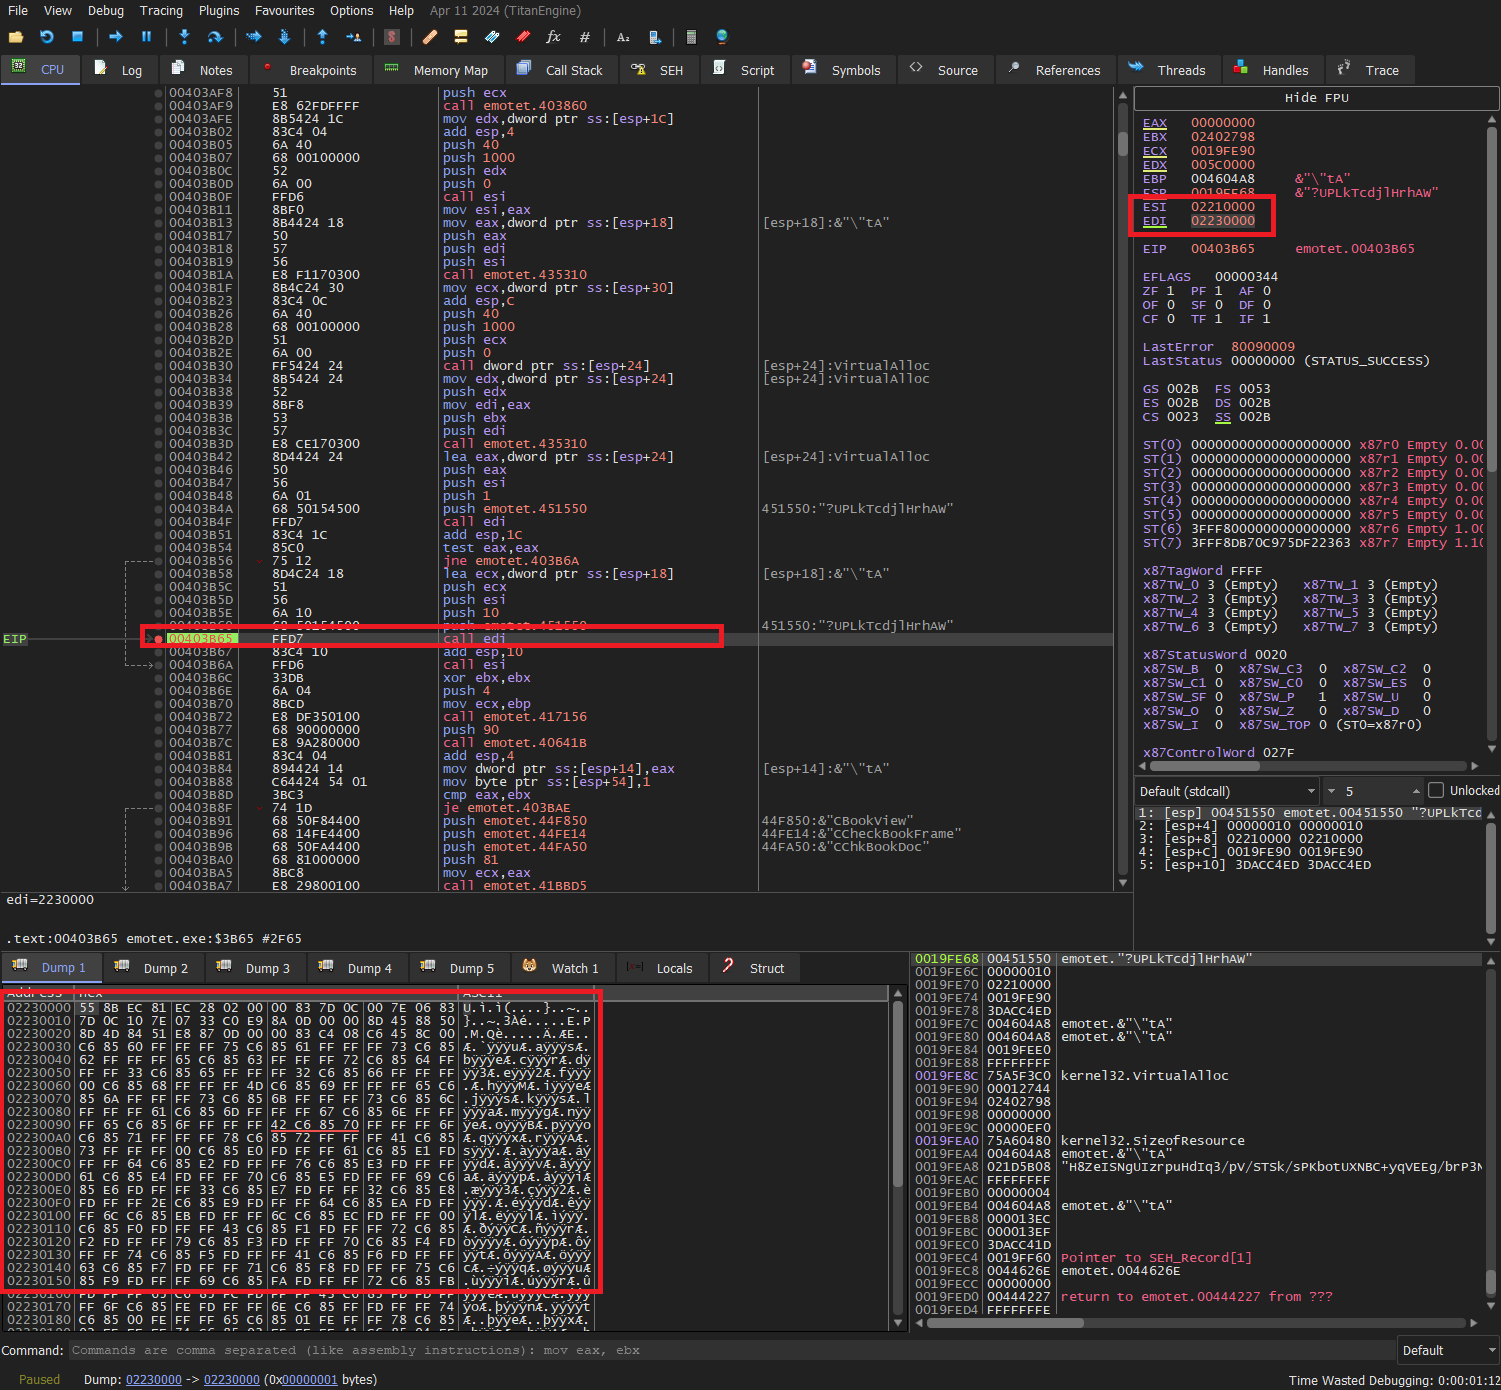Open functions list via the fx icon
The width and height of the screenshot is (1501, 1390).
[x=553, y=37]
